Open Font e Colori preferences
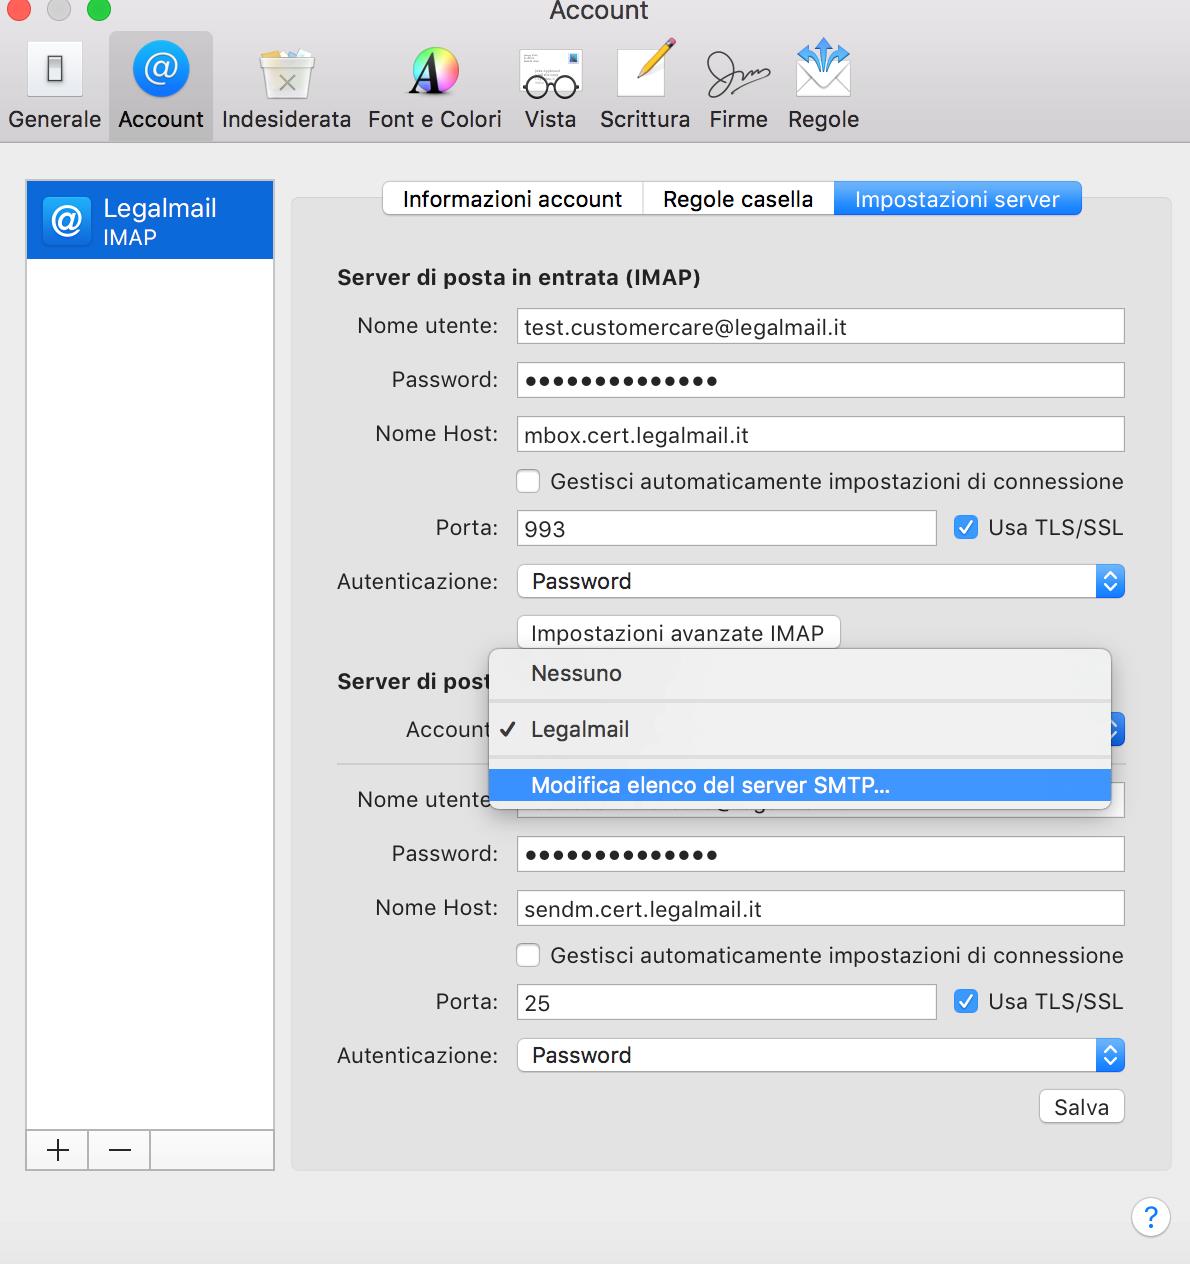1190x1264 pixels. pyautogui.click(x=434, y=86)
